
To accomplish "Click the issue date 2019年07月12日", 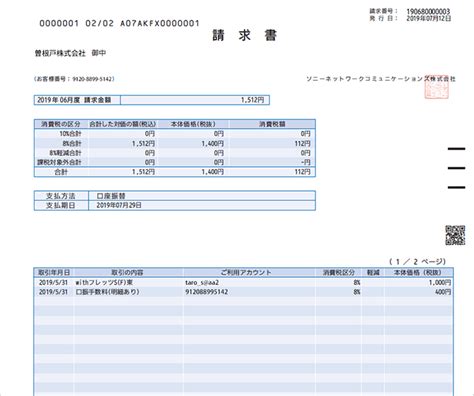I will [x=428, y=18].
